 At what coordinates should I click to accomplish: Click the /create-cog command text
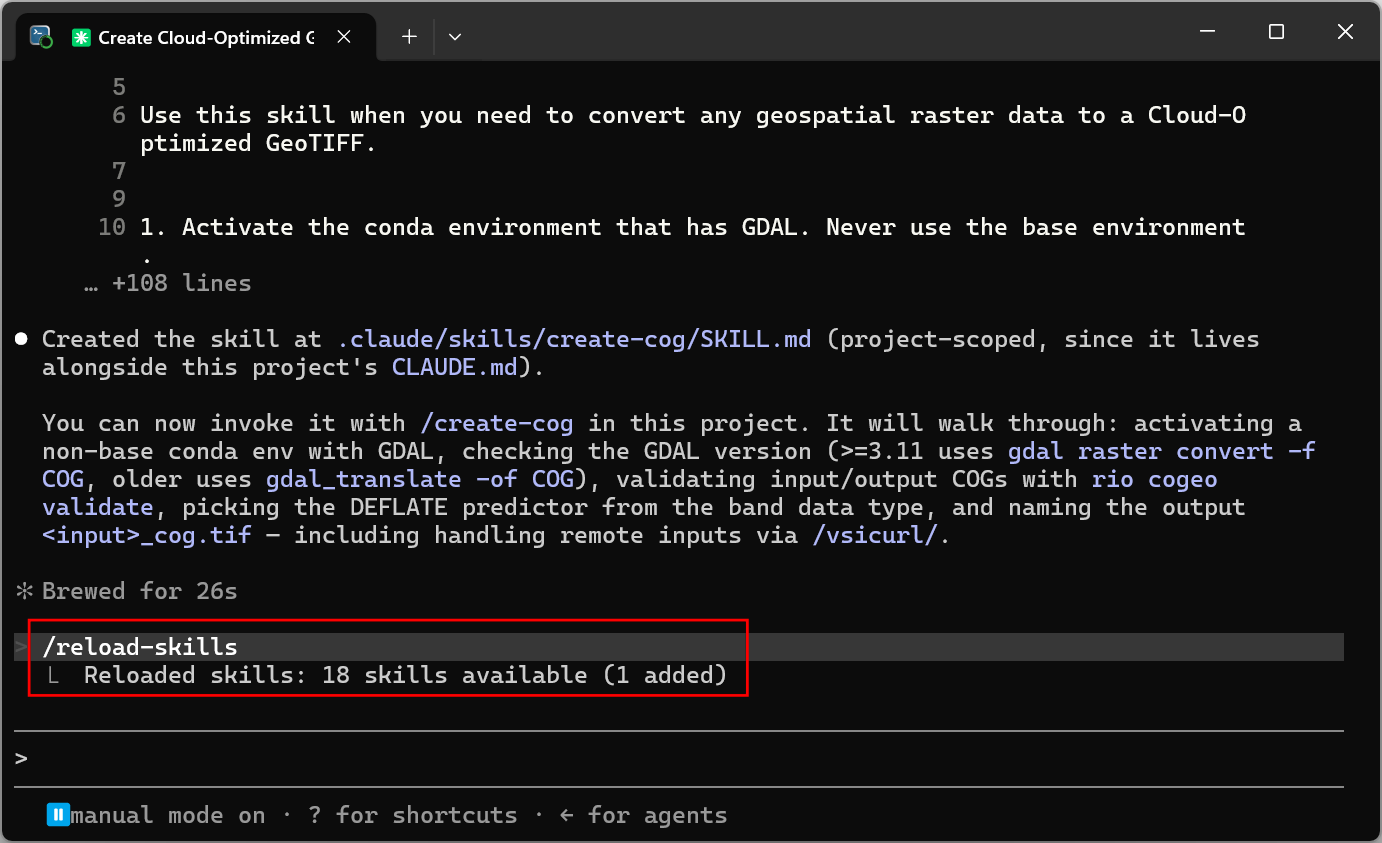click(x=497, y=423)
